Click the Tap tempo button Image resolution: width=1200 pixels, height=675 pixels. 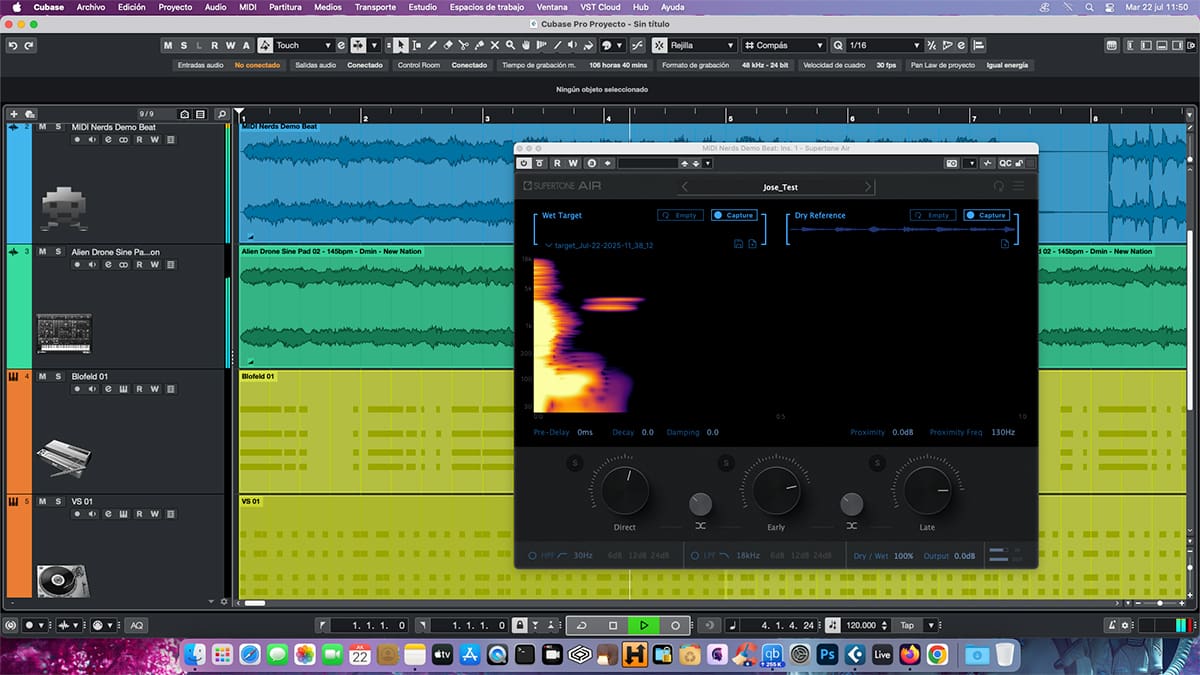pyautogui.click(x=907, y=625)
